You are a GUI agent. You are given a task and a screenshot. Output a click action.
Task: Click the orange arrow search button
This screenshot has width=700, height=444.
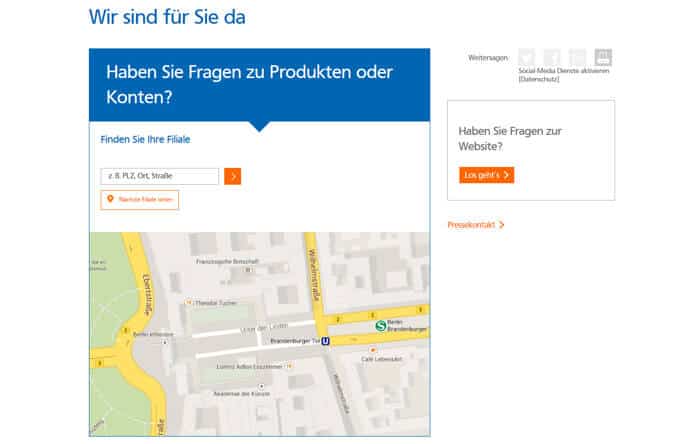click(x=233, y=176)
